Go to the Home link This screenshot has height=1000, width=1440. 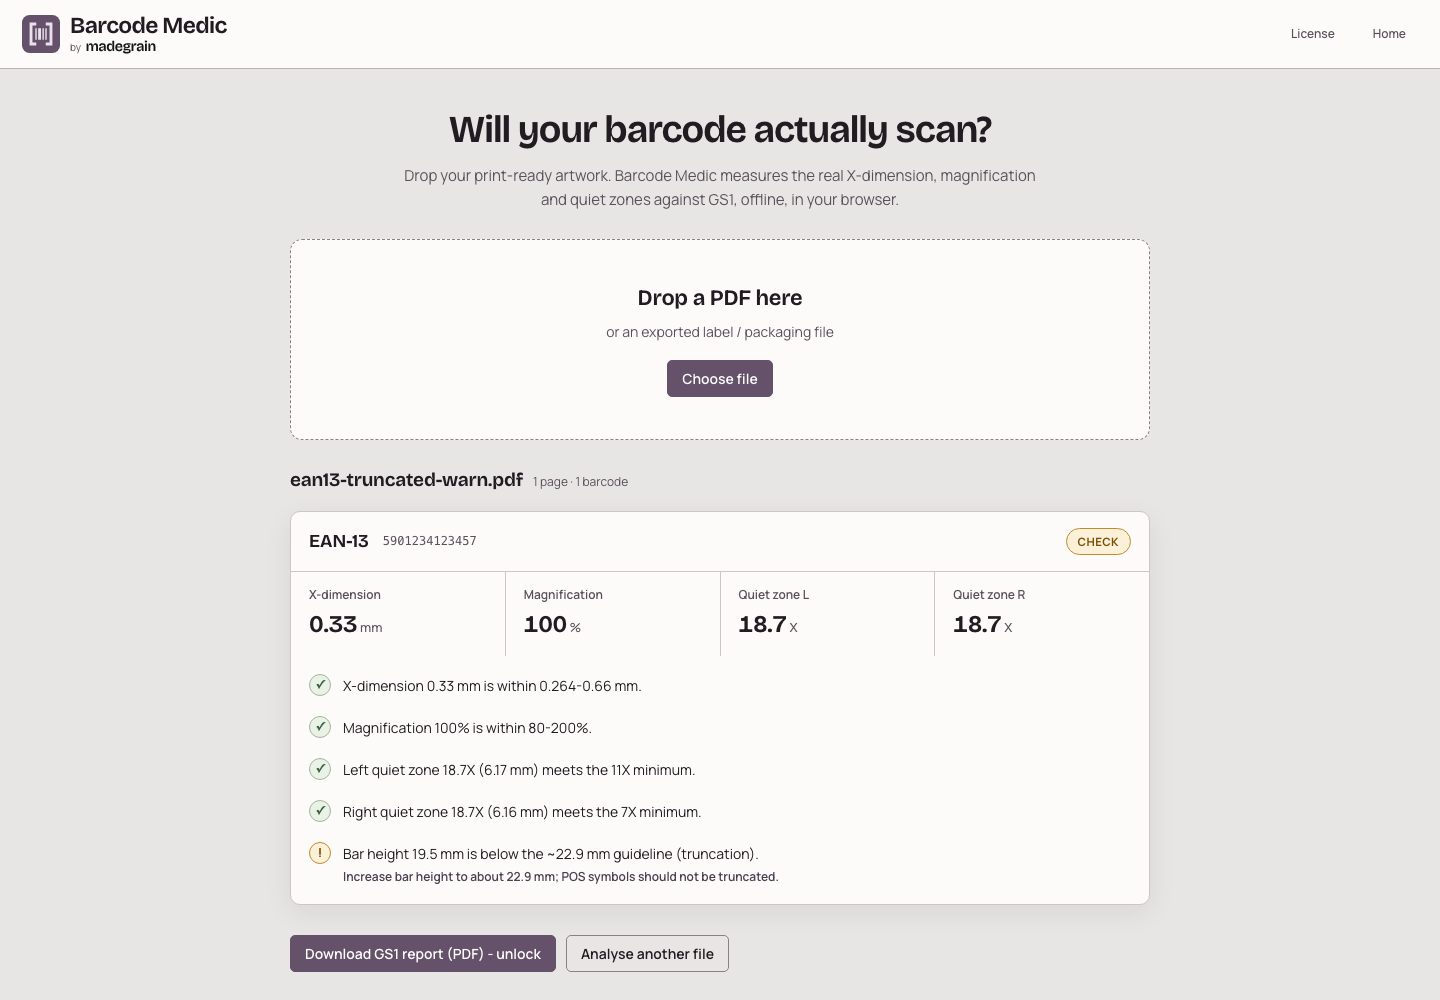tap(1389, 34)
